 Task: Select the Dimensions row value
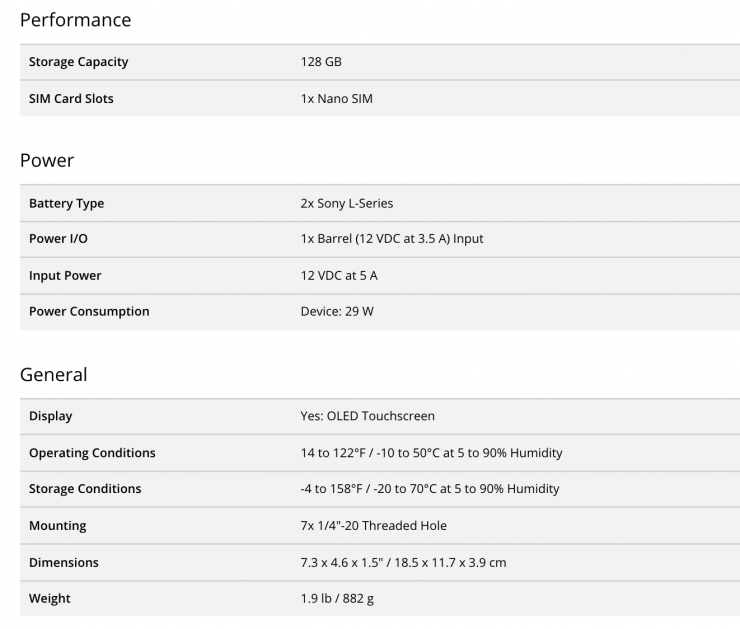404,562
